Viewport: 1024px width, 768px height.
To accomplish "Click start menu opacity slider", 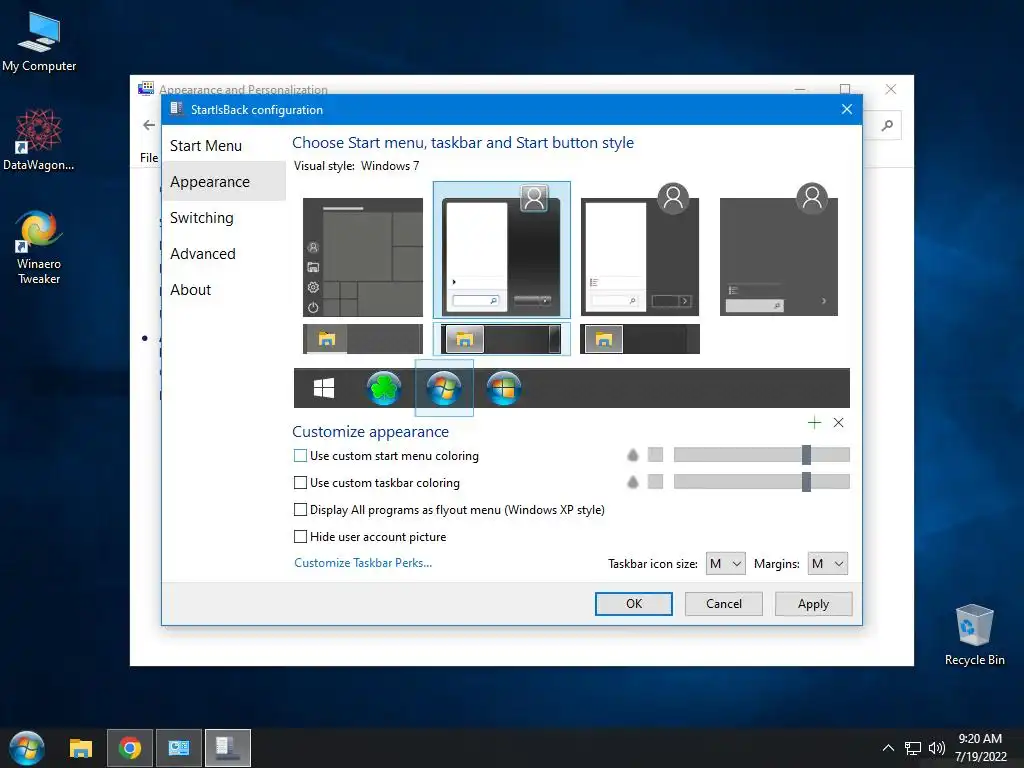I will click(761, 455).
